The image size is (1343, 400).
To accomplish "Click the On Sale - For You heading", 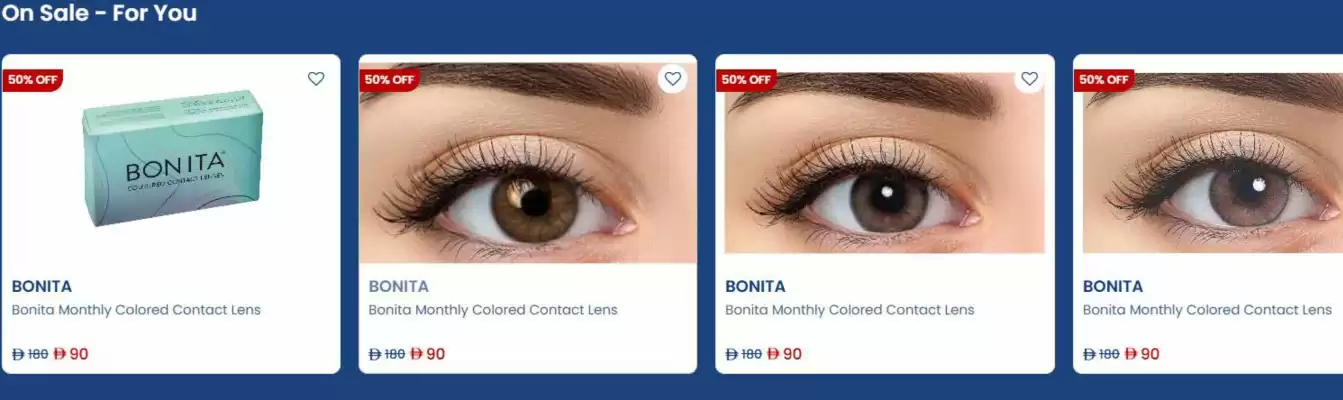I will click(99, 13).
